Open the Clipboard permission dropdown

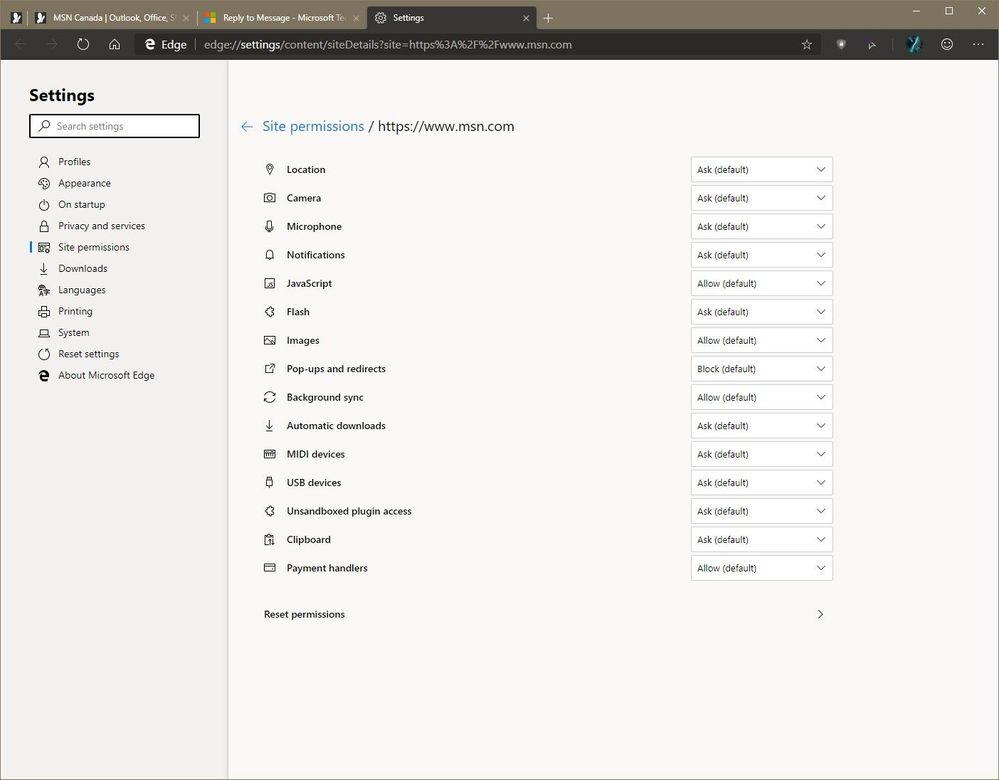click(761, 540)
